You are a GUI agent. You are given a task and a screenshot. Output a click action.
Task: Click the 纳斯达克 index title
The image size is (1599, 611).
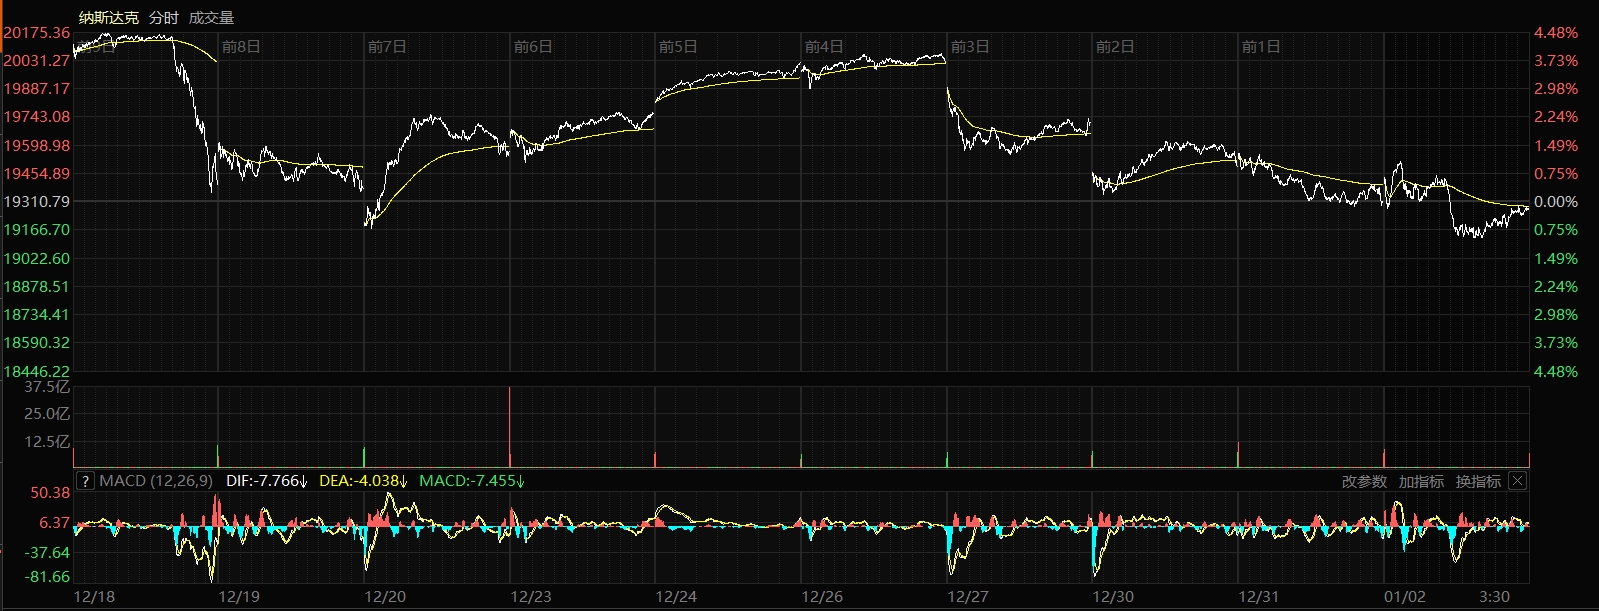pyautogui.click(x=109, y=18)
